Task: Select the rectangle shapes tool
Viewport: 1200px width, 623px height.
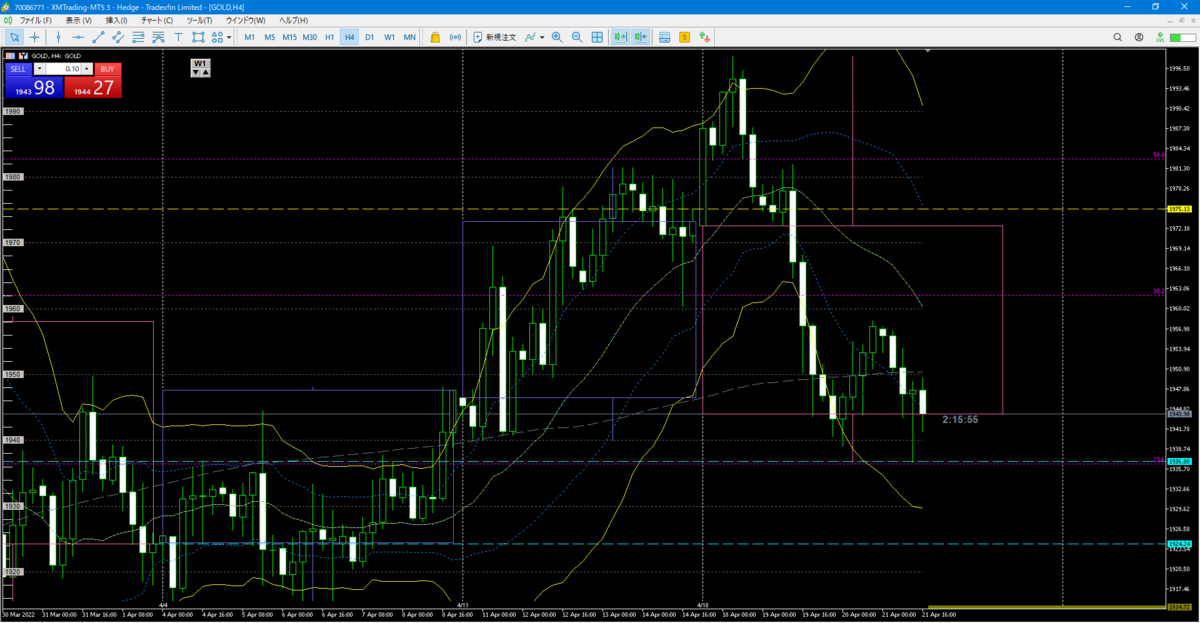Action: coord(198,37)
